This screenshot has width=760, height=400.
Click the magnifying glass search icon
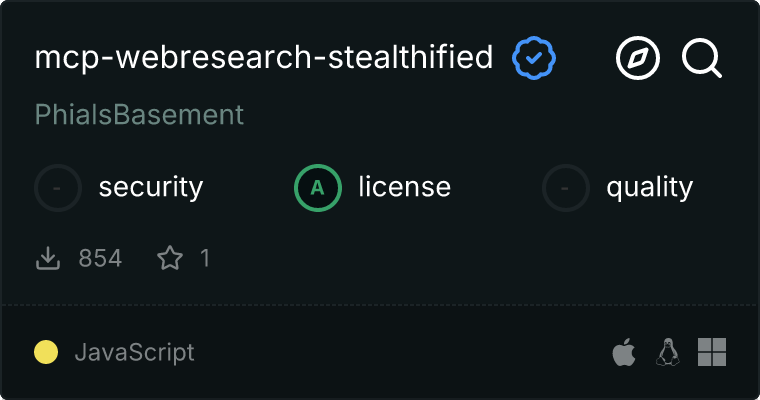702,59
